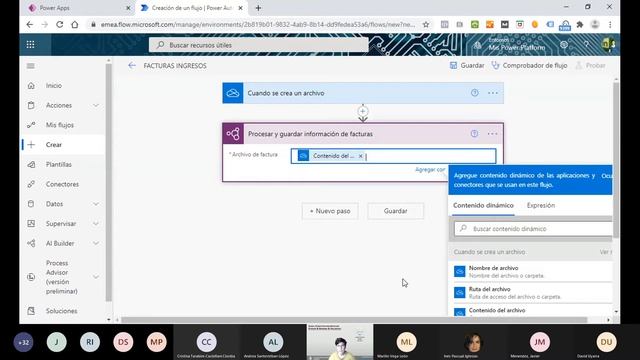Open the Chrome three-dot menu
Image resolution: width=640 pixels, height=360 pixels.
click(610, 24)
